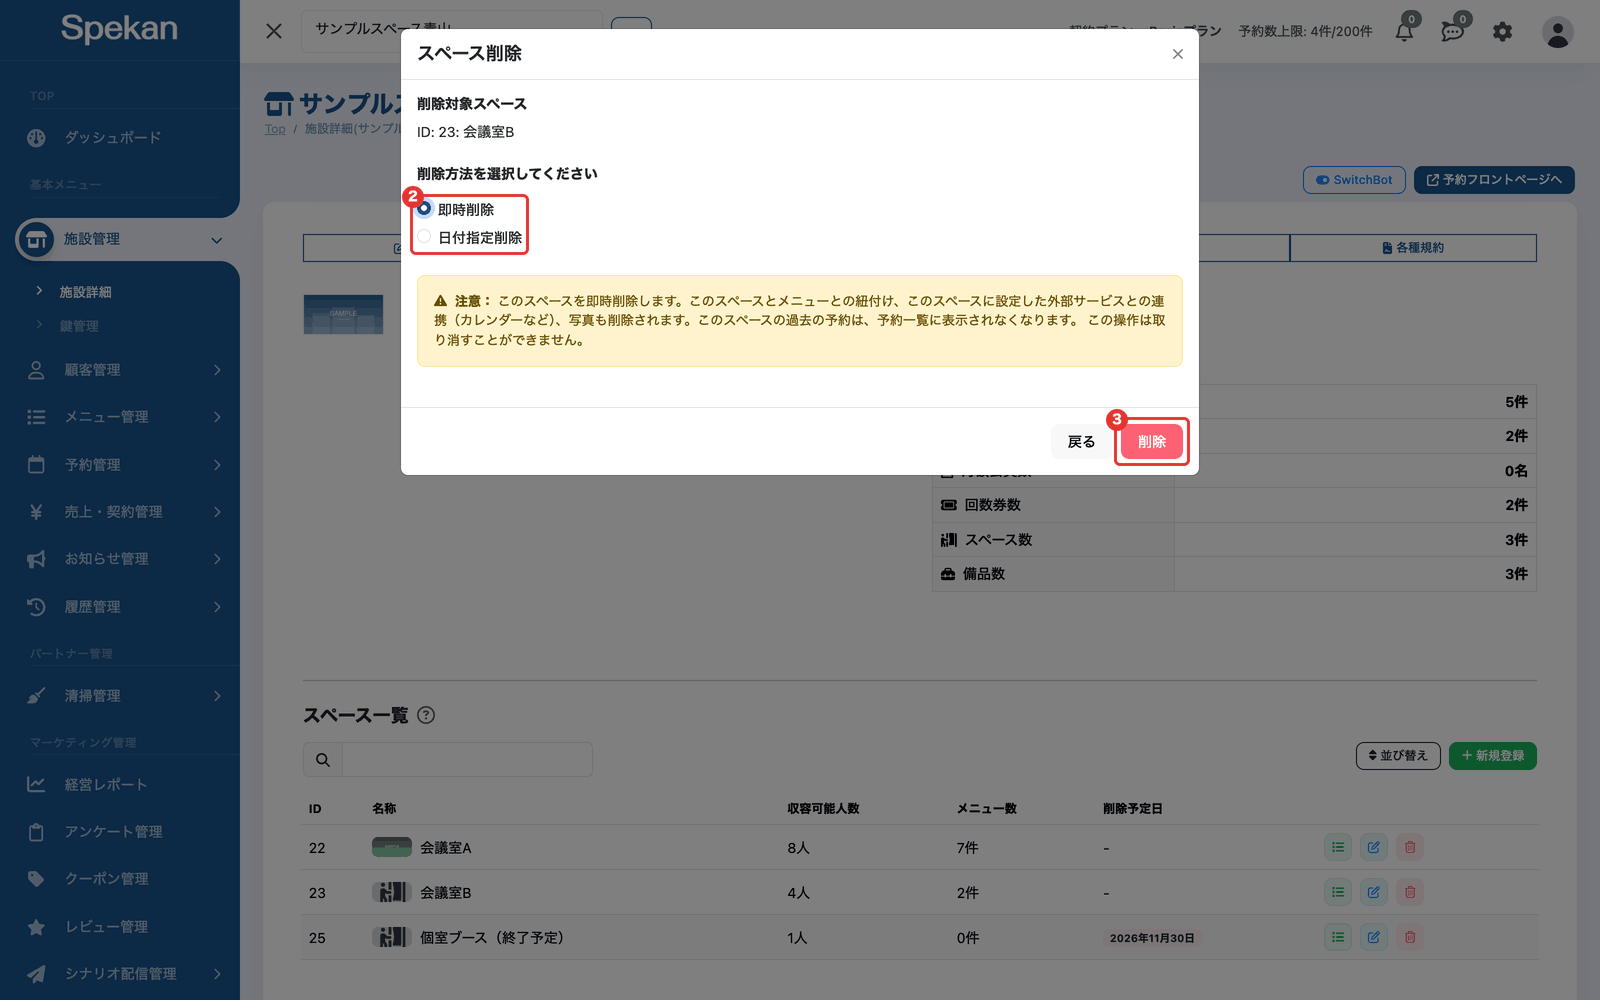Screen dimensions: 1600x1000
Task: Close the スペース削除 dialog
Action: [1178, 54]
